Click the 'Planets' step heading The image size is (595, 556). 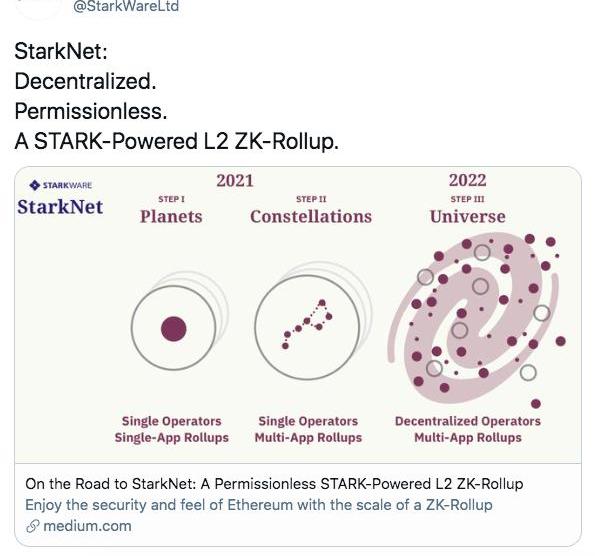click(x=171, y=216)
